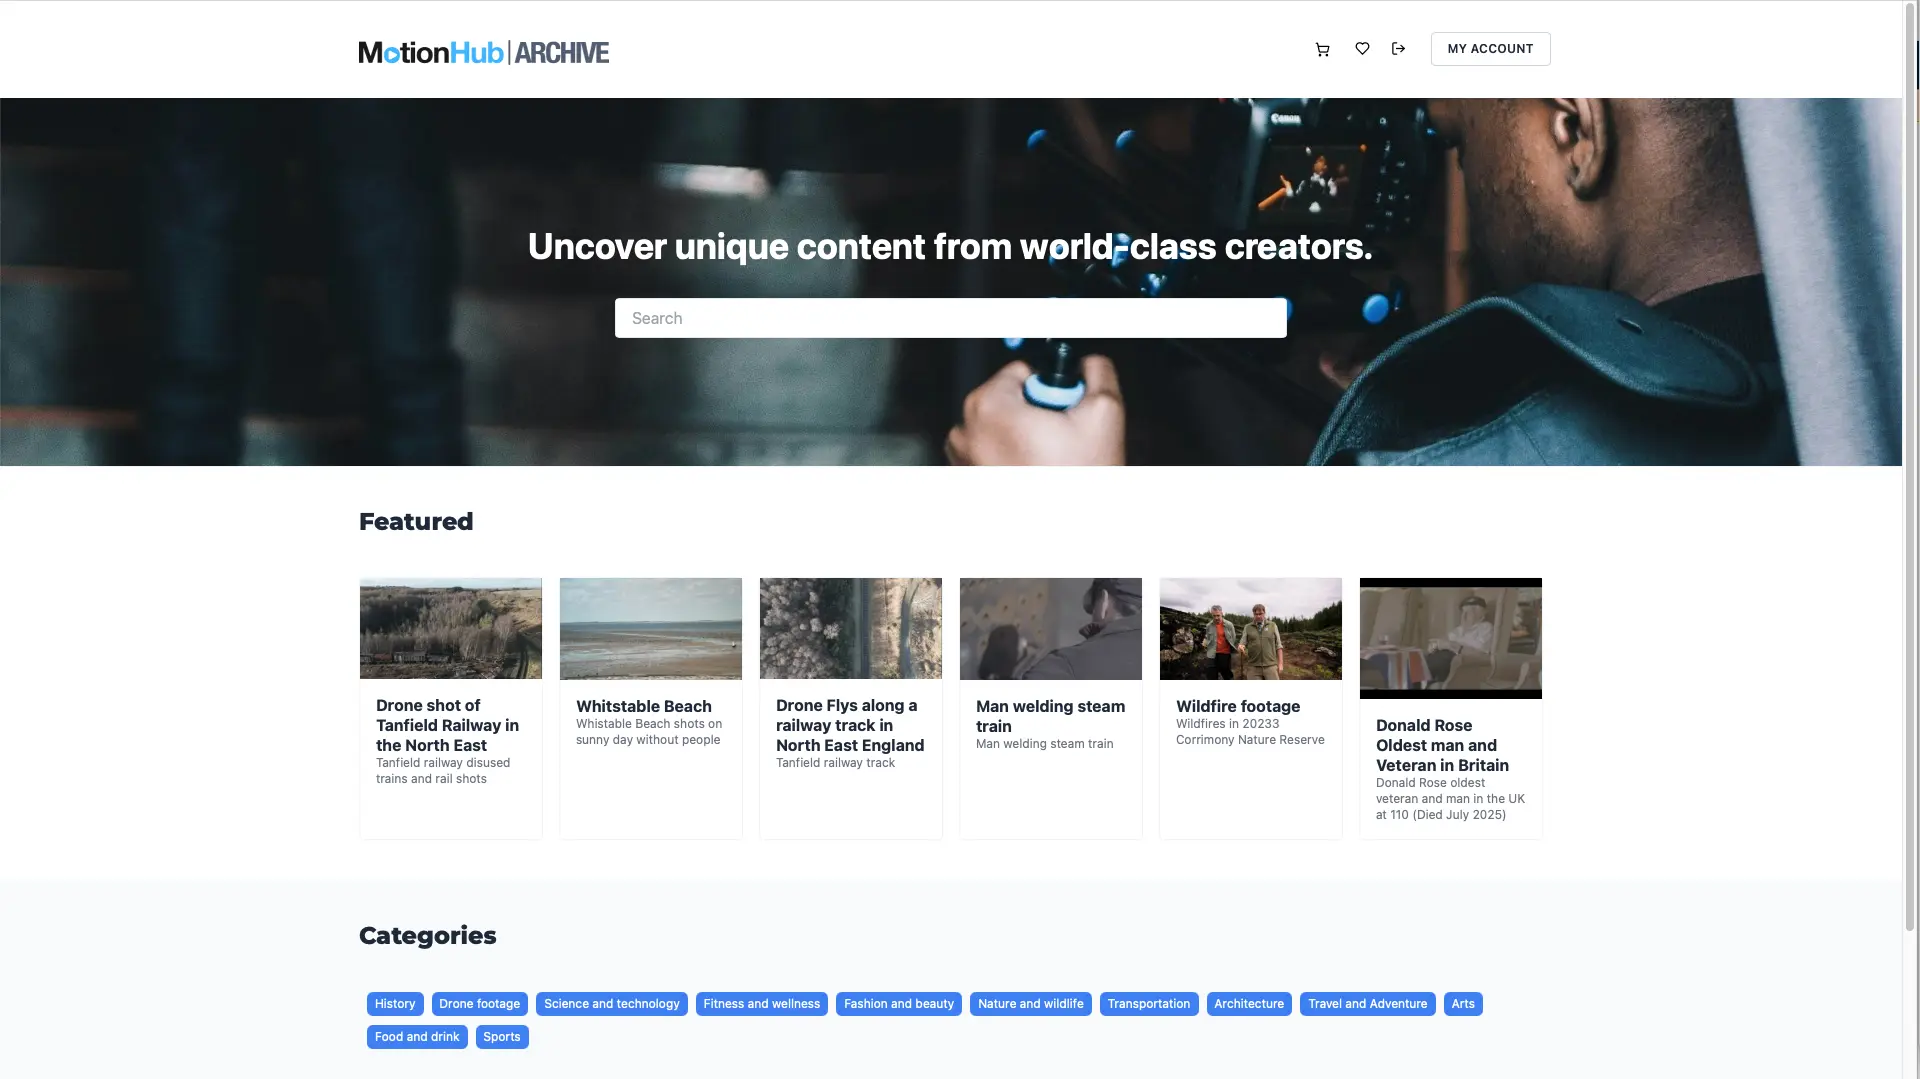Filter by the Drone footage category
The height and width of the screenshot is (1079, 1920).
tap(479, 1004)
